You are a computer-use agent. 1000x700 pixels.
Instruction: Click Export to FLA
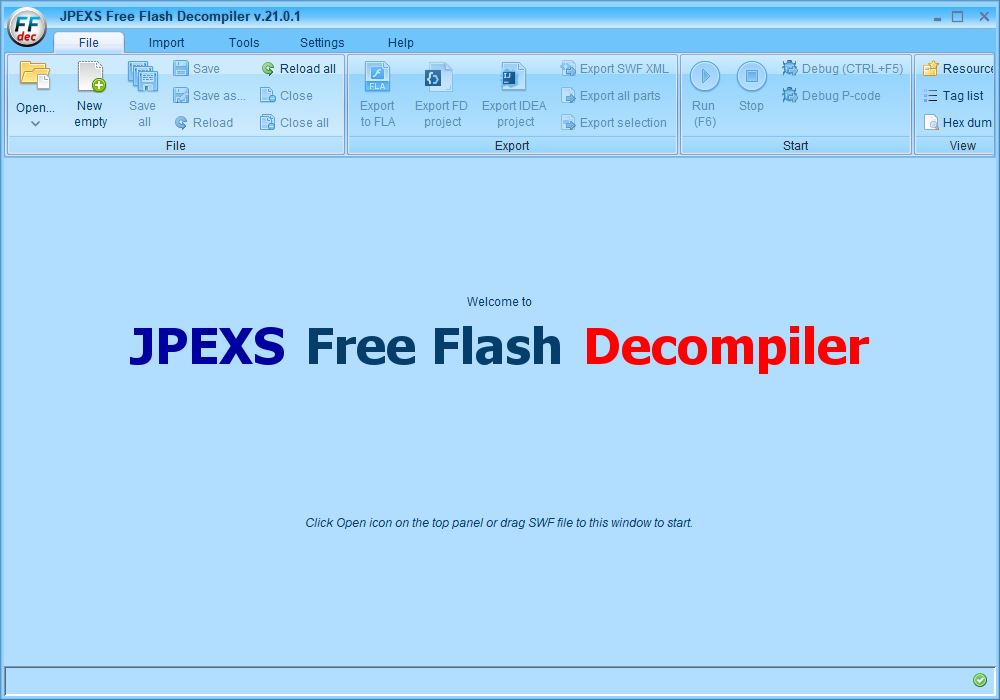378,94
